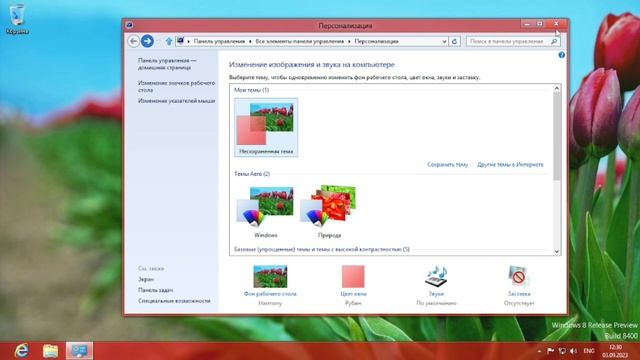Click the theme list scrollbar thumb
The image size is (640, 360).
tap(557, 136)
